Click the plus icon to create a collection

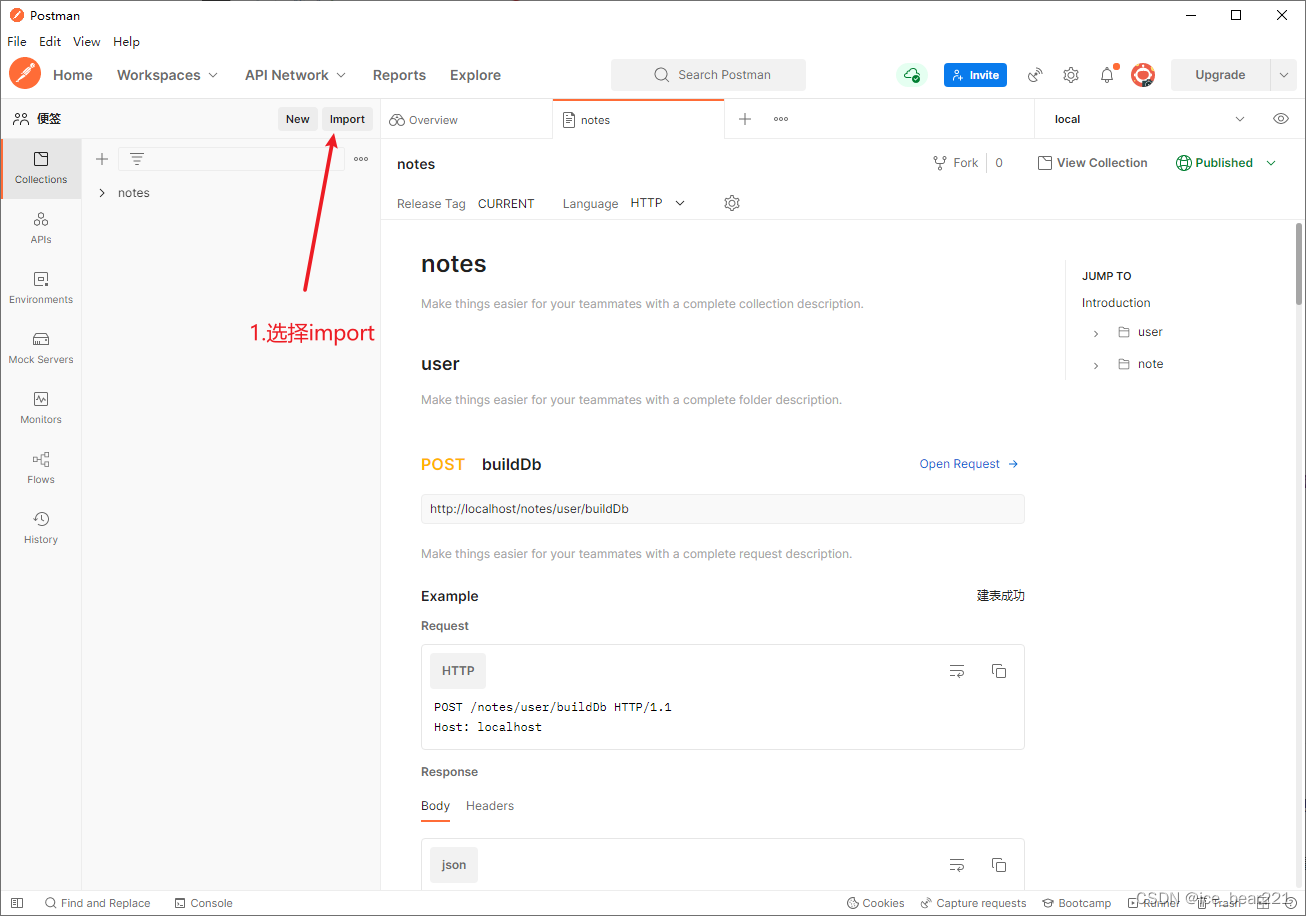click(102, 159)
